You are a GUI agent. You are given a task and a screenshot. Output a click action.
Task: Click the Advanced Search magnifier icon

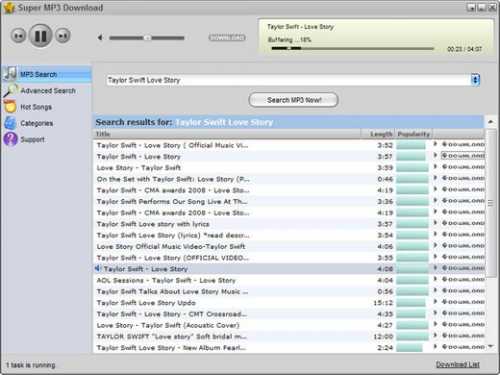(10, 90)
